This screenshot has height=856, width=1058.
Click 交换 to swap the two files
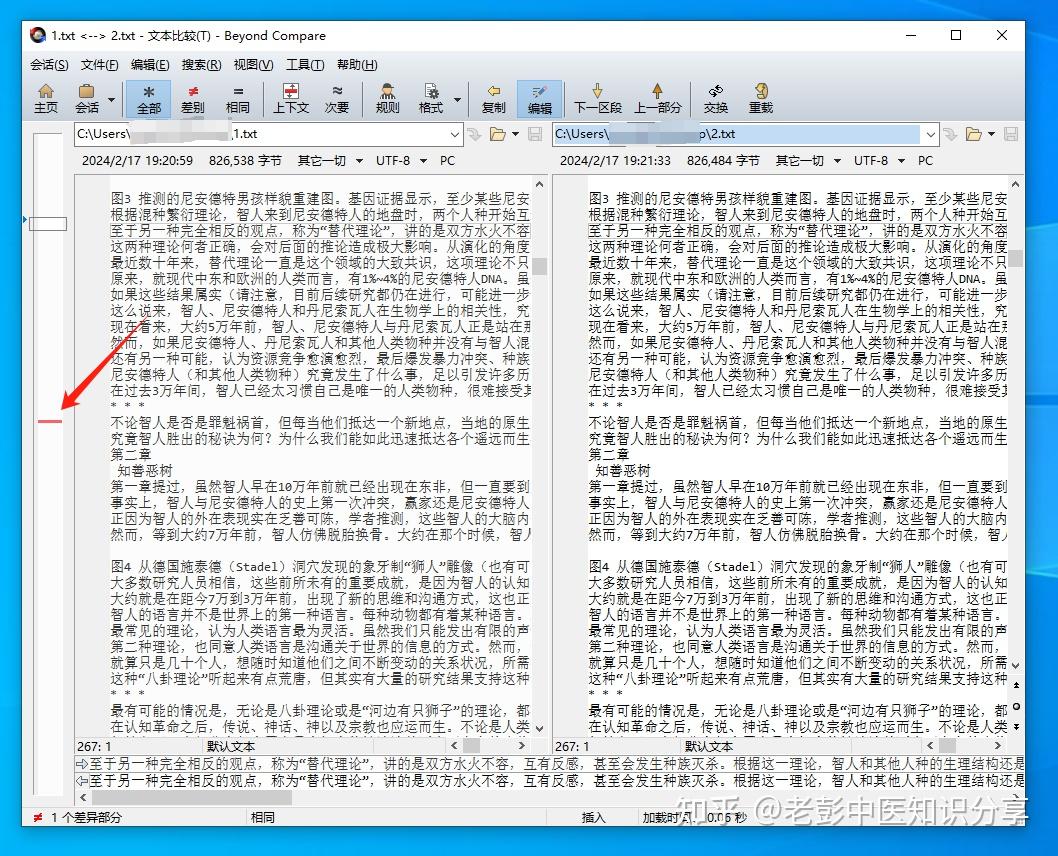click(x=716, y=100)
